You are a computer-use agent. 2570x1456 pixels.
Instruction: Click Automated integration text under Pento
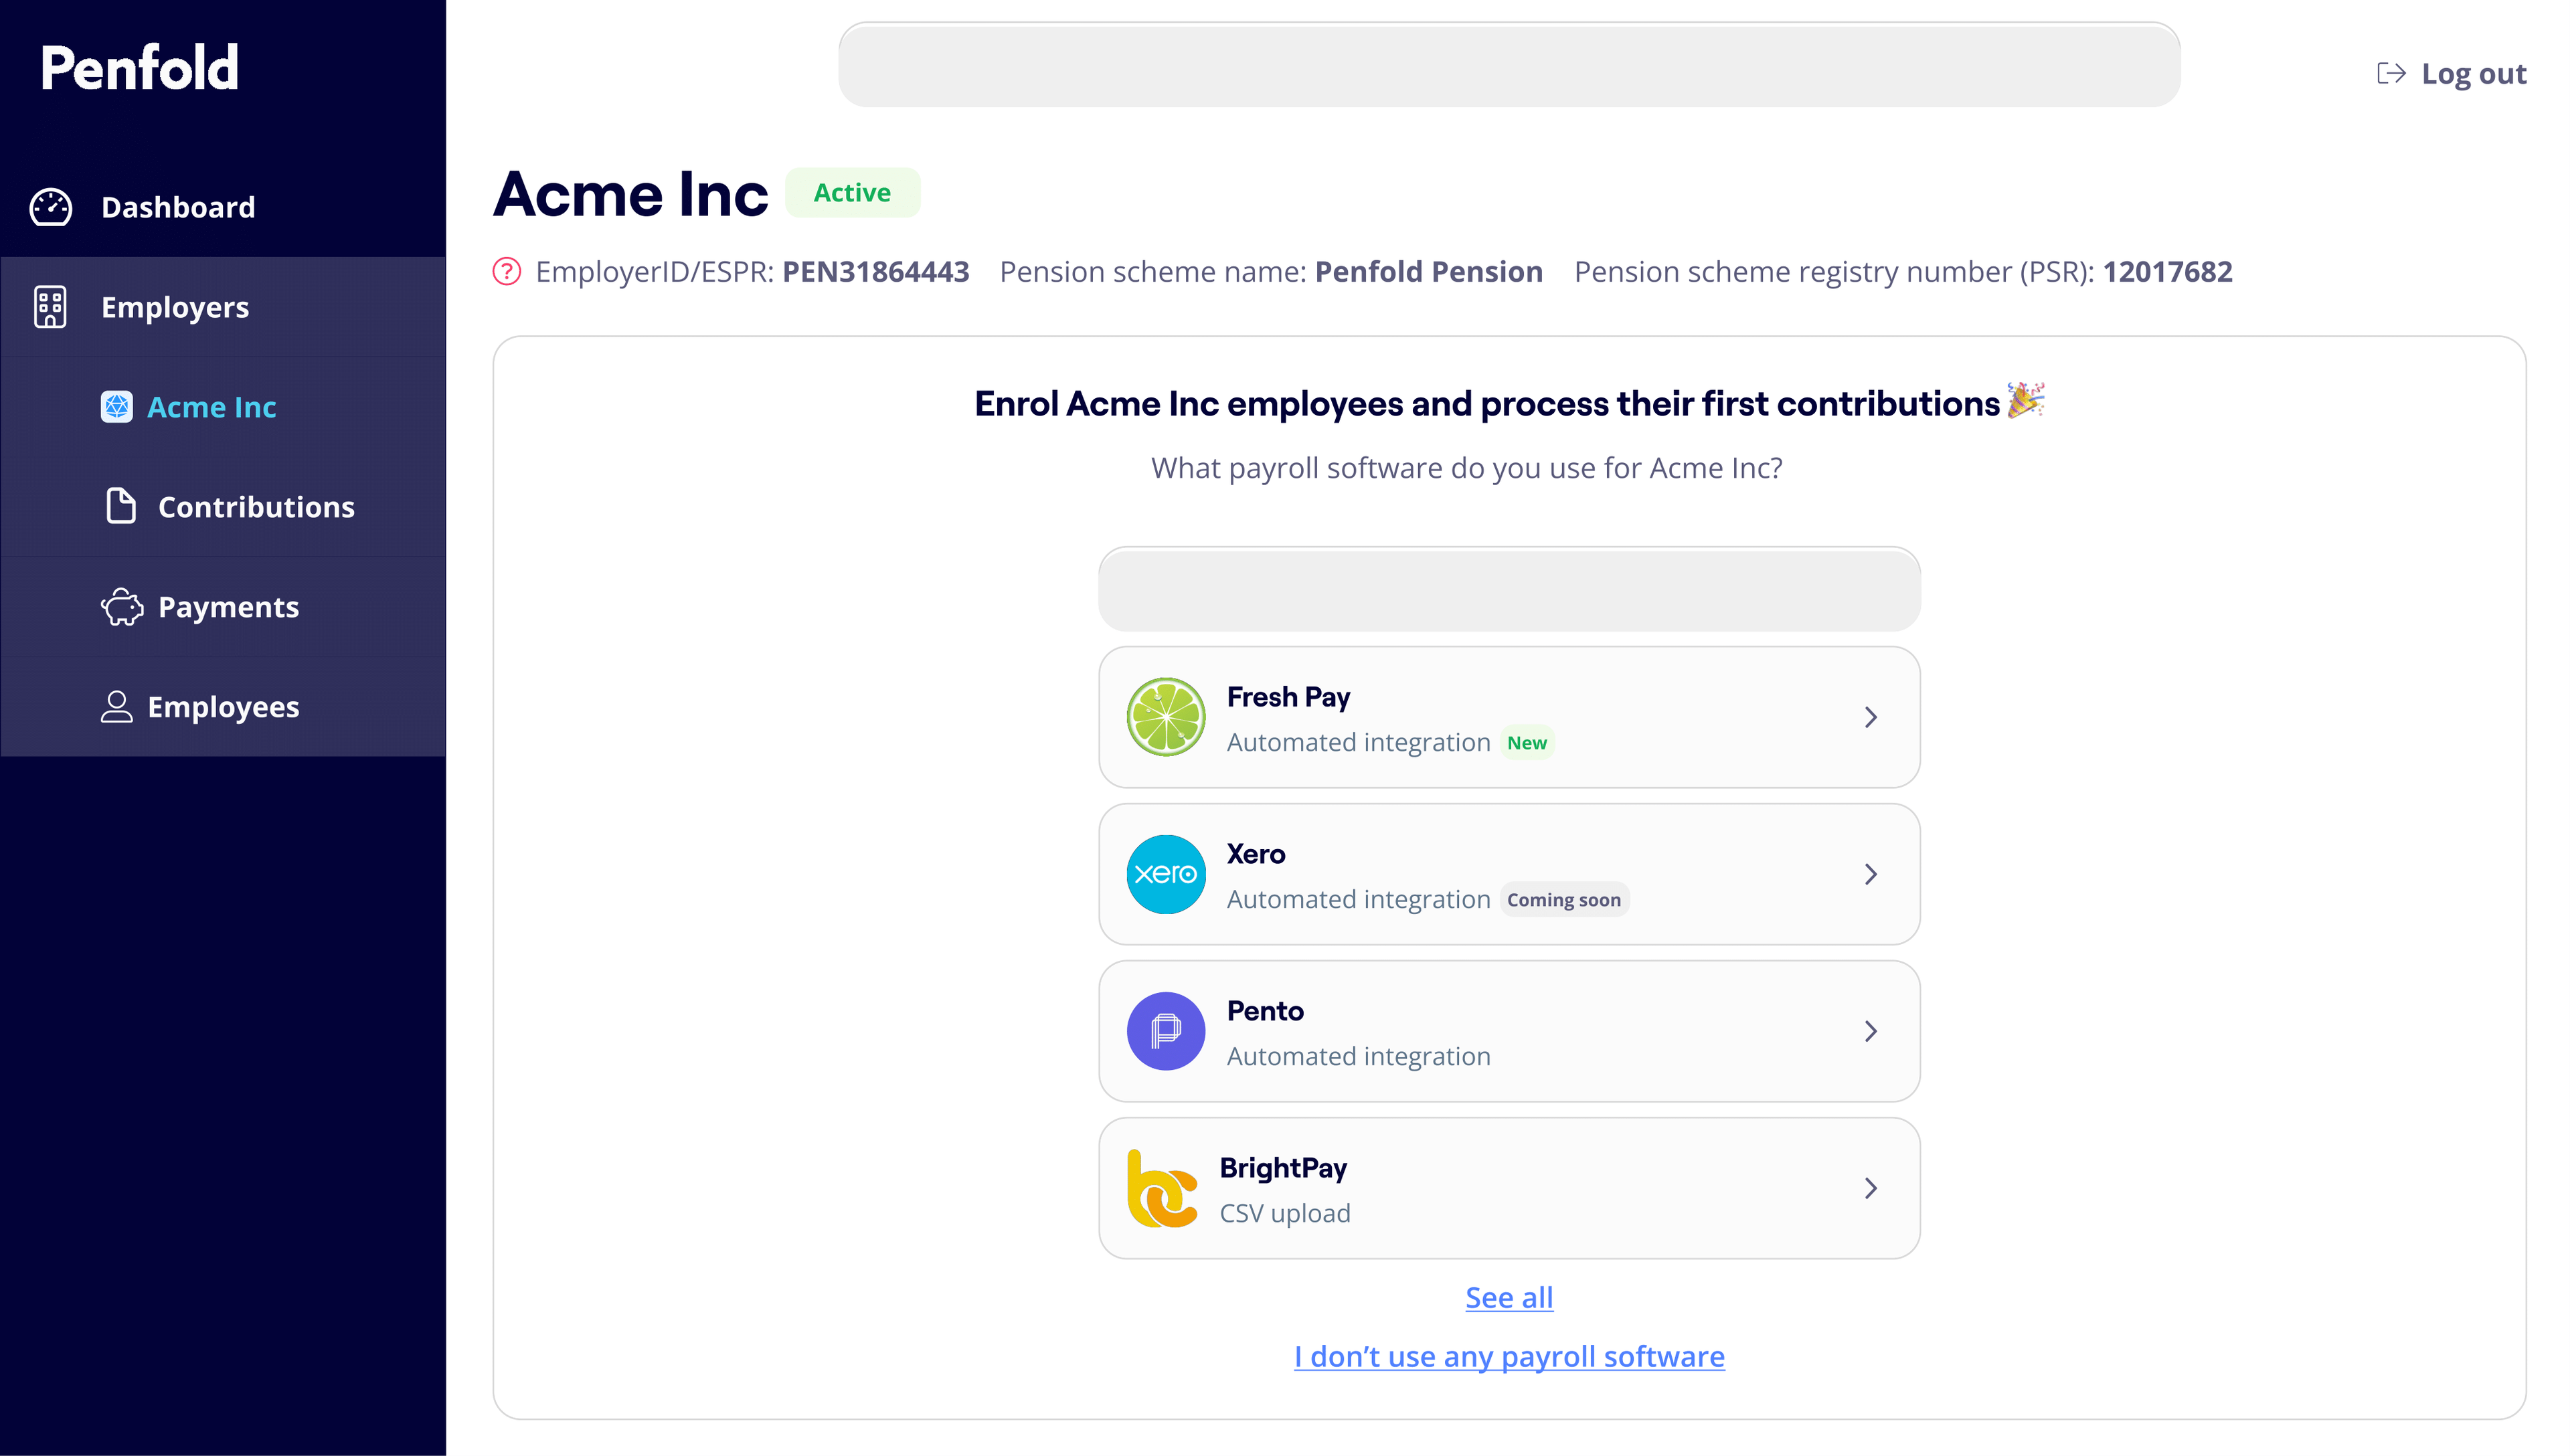1358,1056
